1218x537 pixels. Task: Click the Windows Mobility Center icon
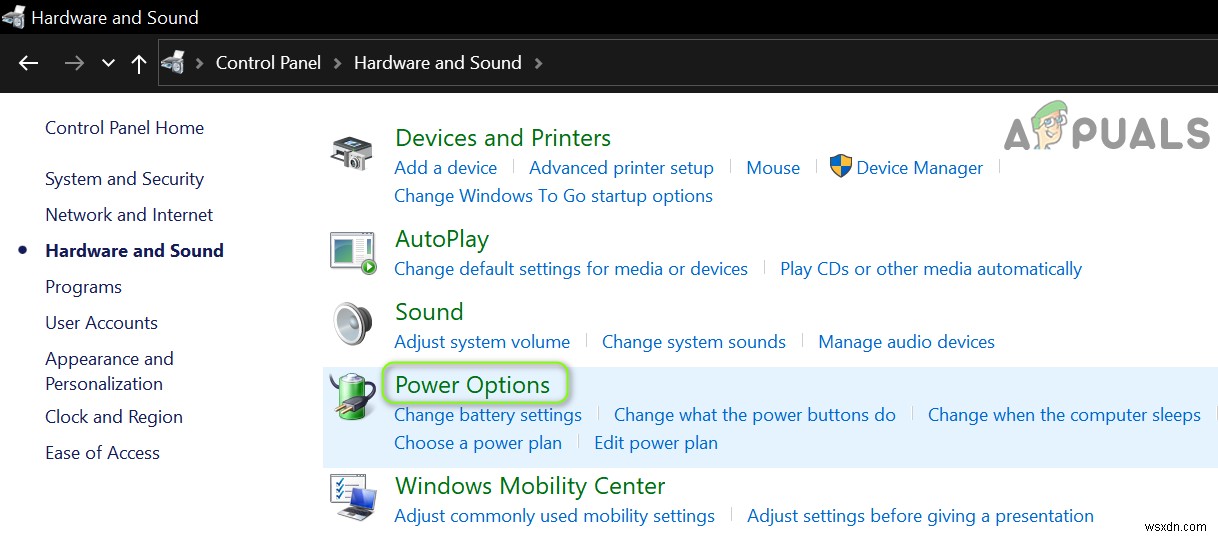(353, 497)
